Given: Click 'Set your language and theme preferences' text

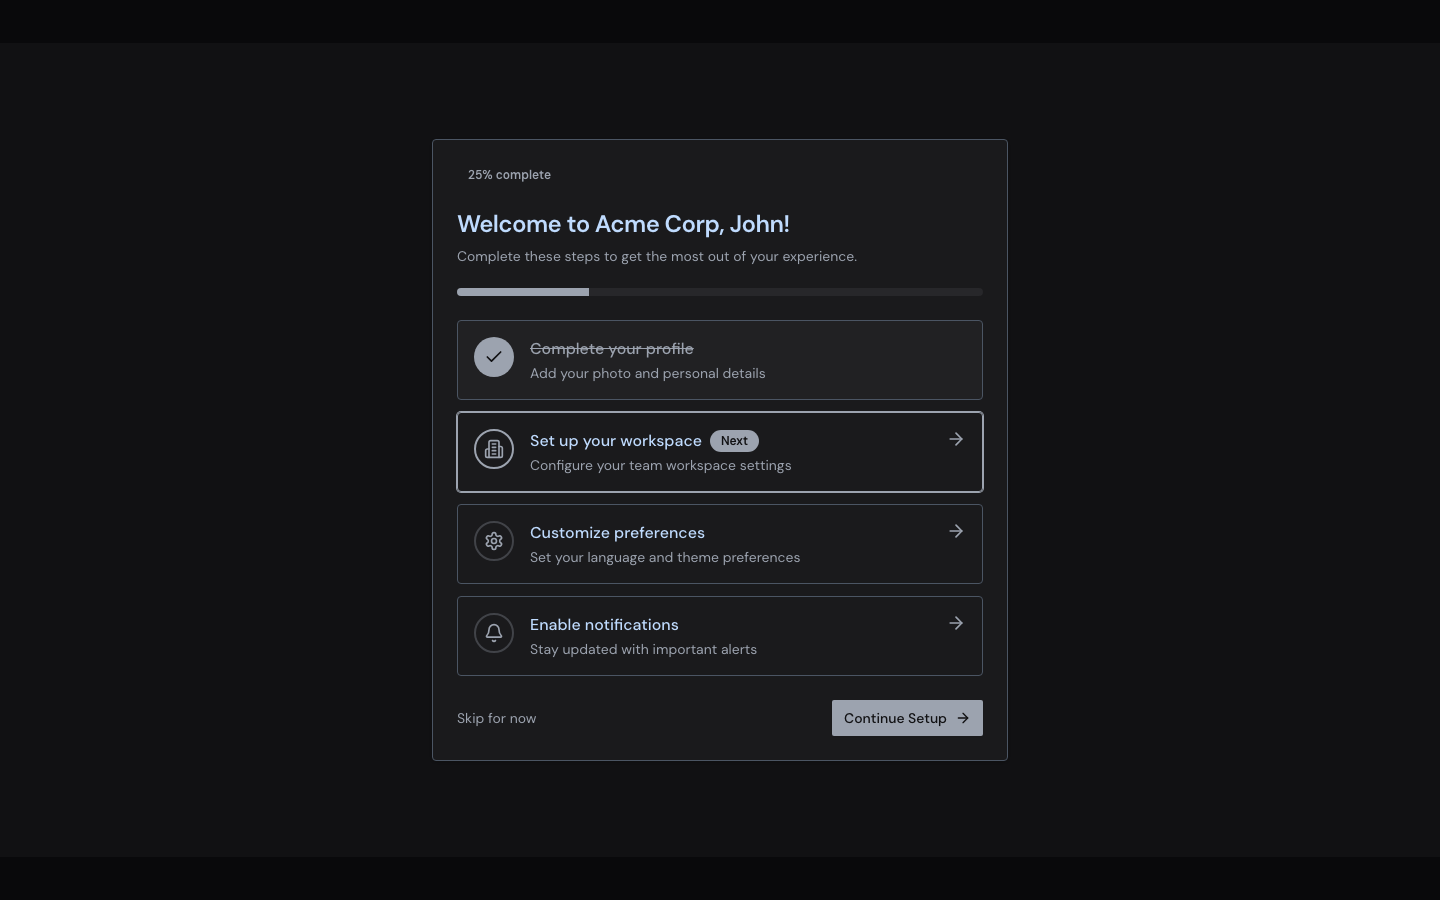Looking at the screenshot, I should click(x=665, y=557).
